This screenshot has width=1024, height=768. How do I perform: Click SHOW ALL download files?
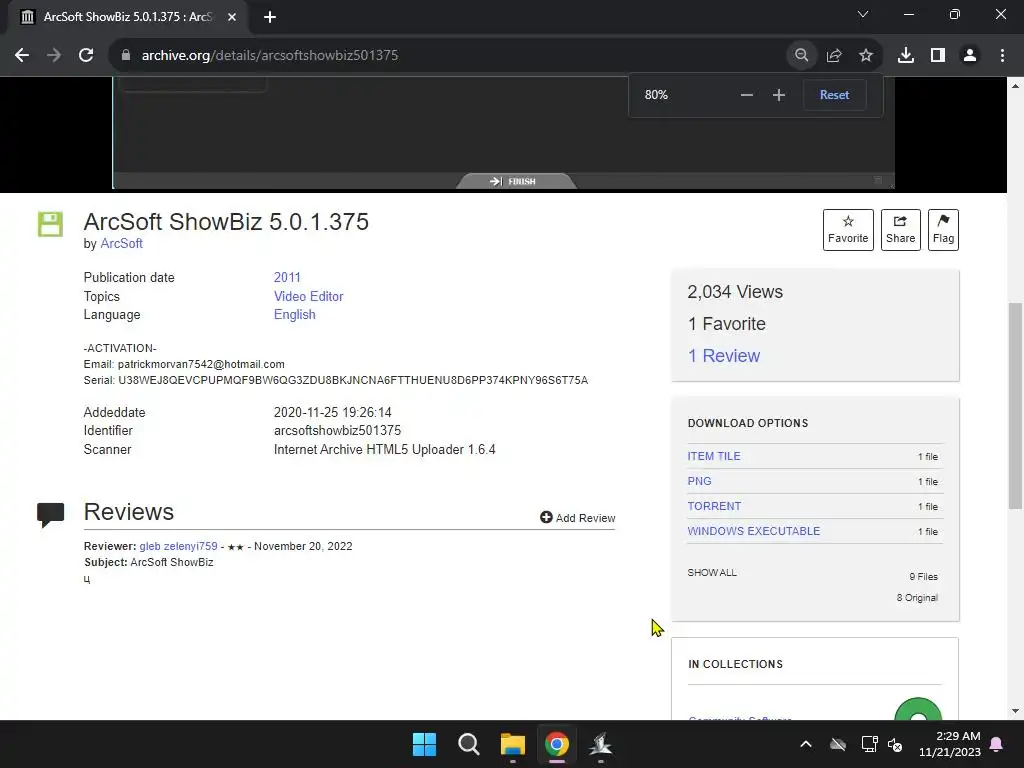click(x=712, y=573)
